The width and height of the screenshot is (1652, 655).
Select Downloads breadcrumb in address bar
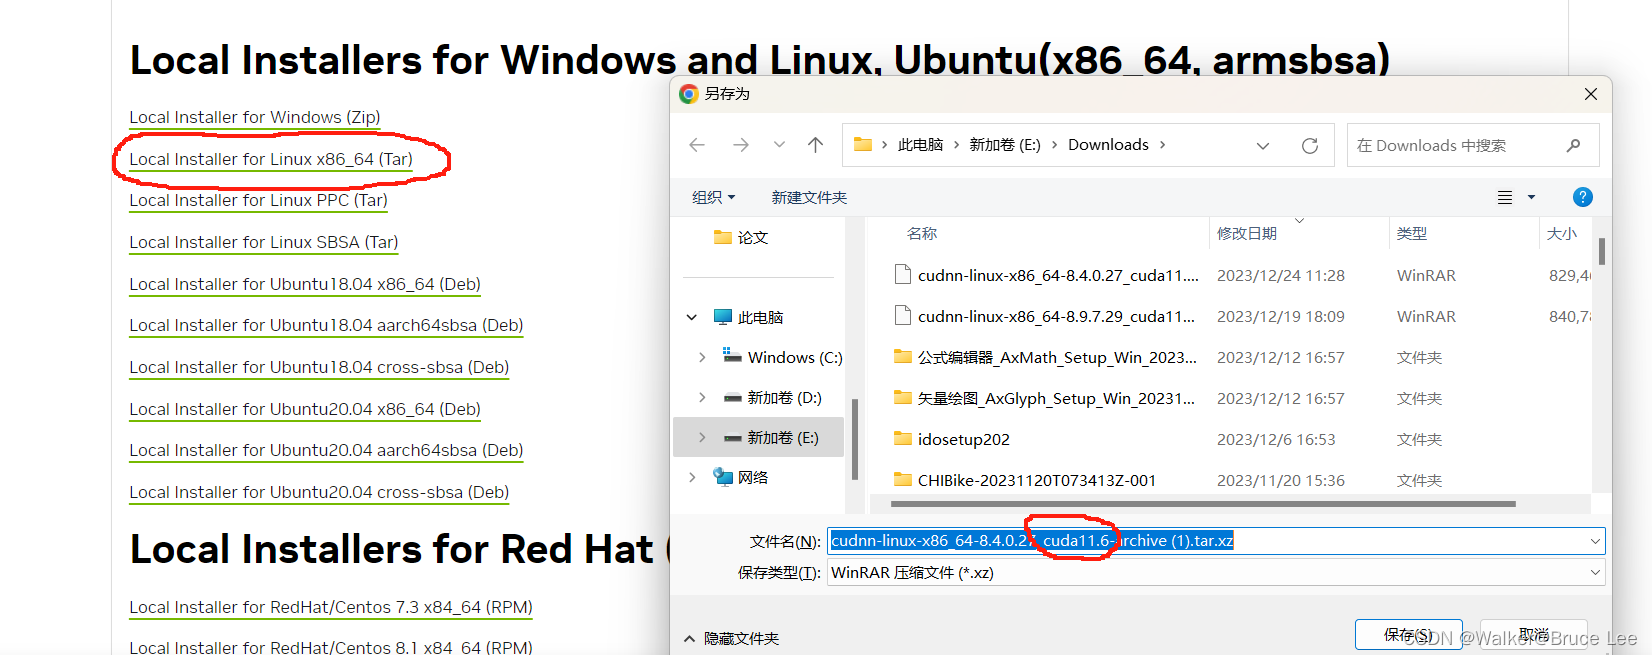pyautogui.click(x=1108, y=145)
